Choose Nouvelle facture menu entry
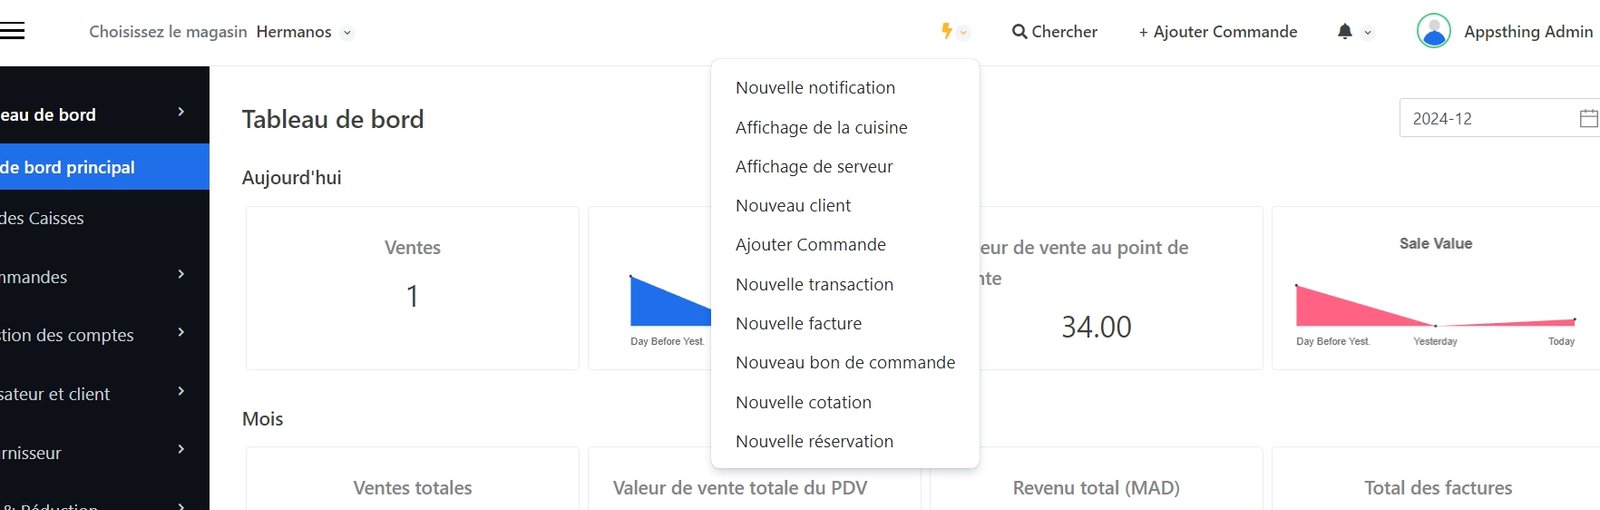 [798, 324]
